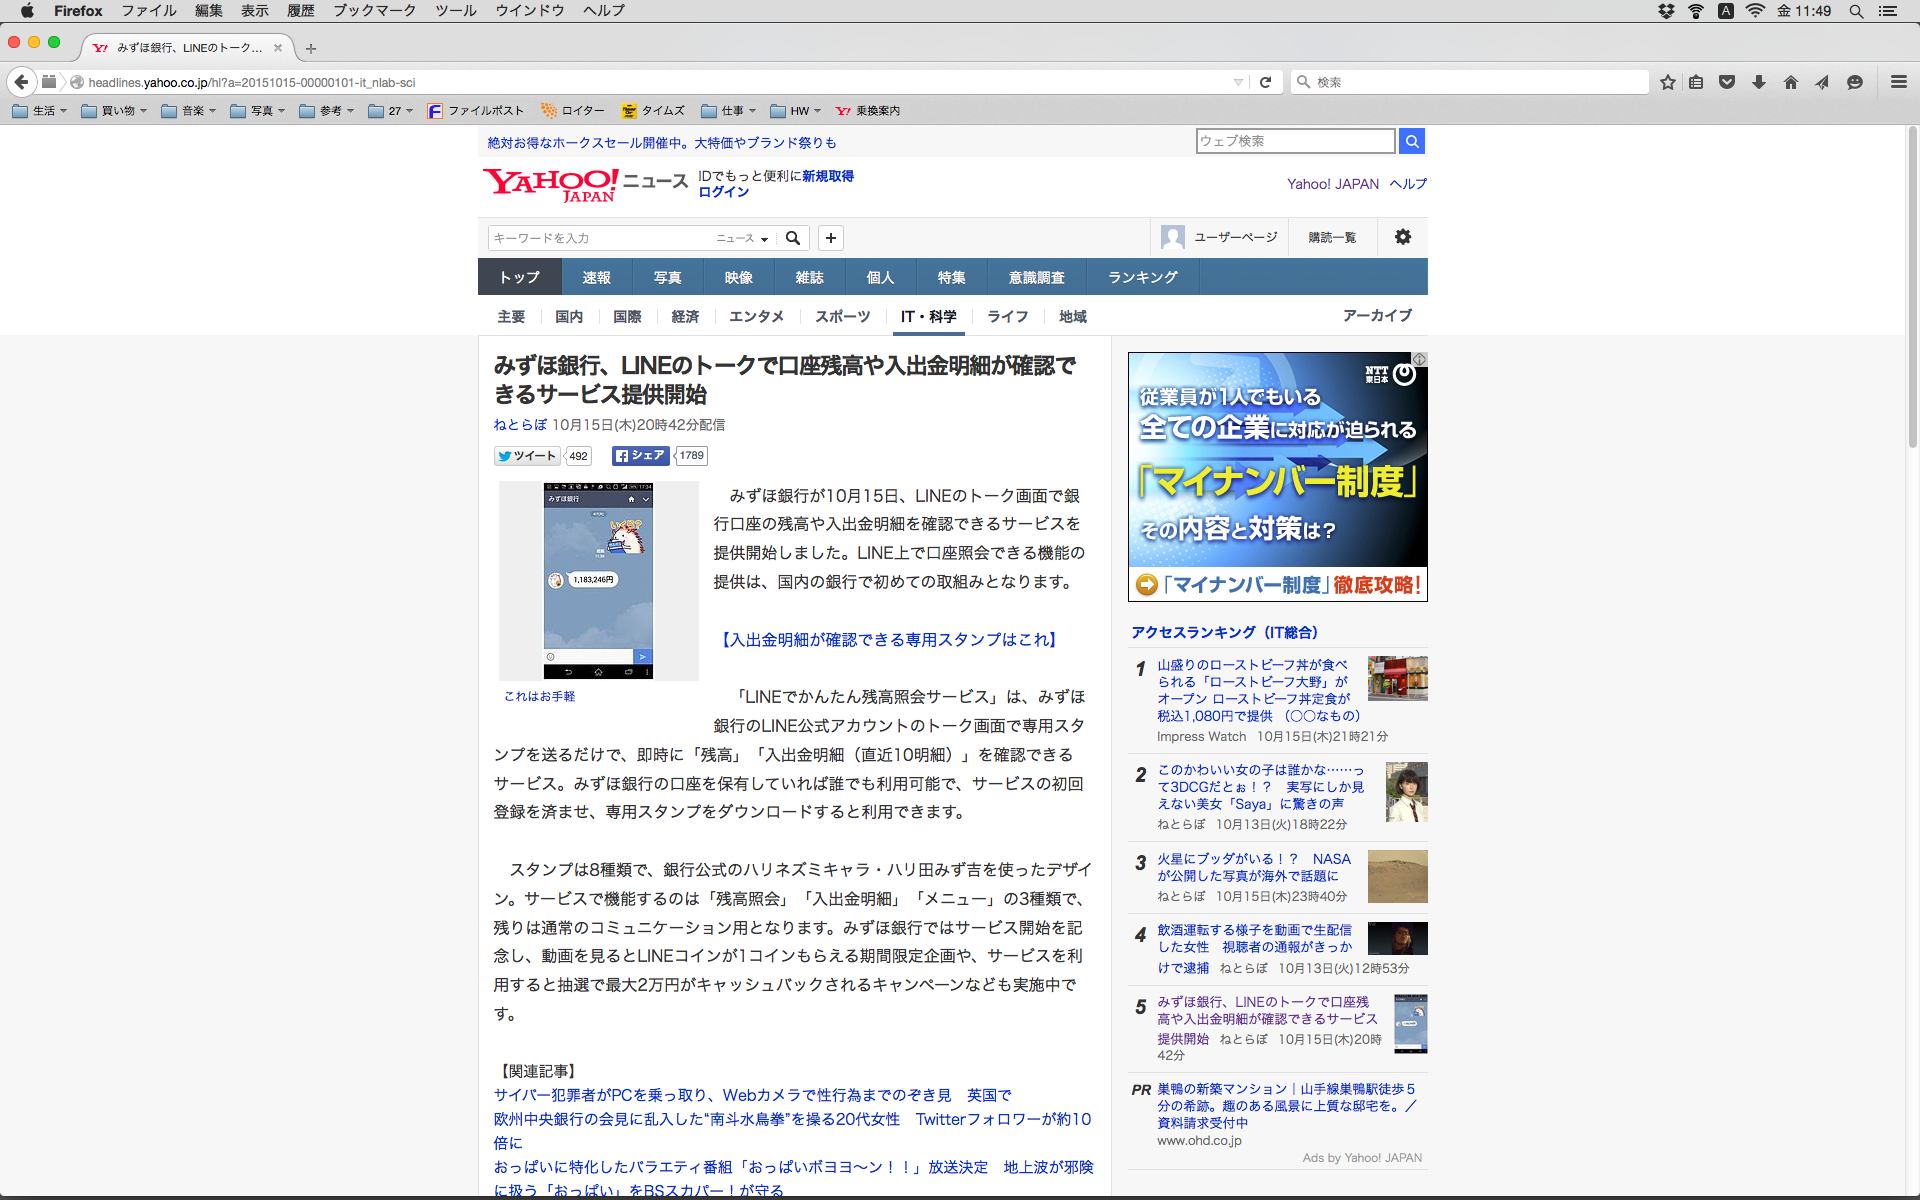Open the ブックマーク menu in menu bar
1920x1200 pixels.
(374, 11)
